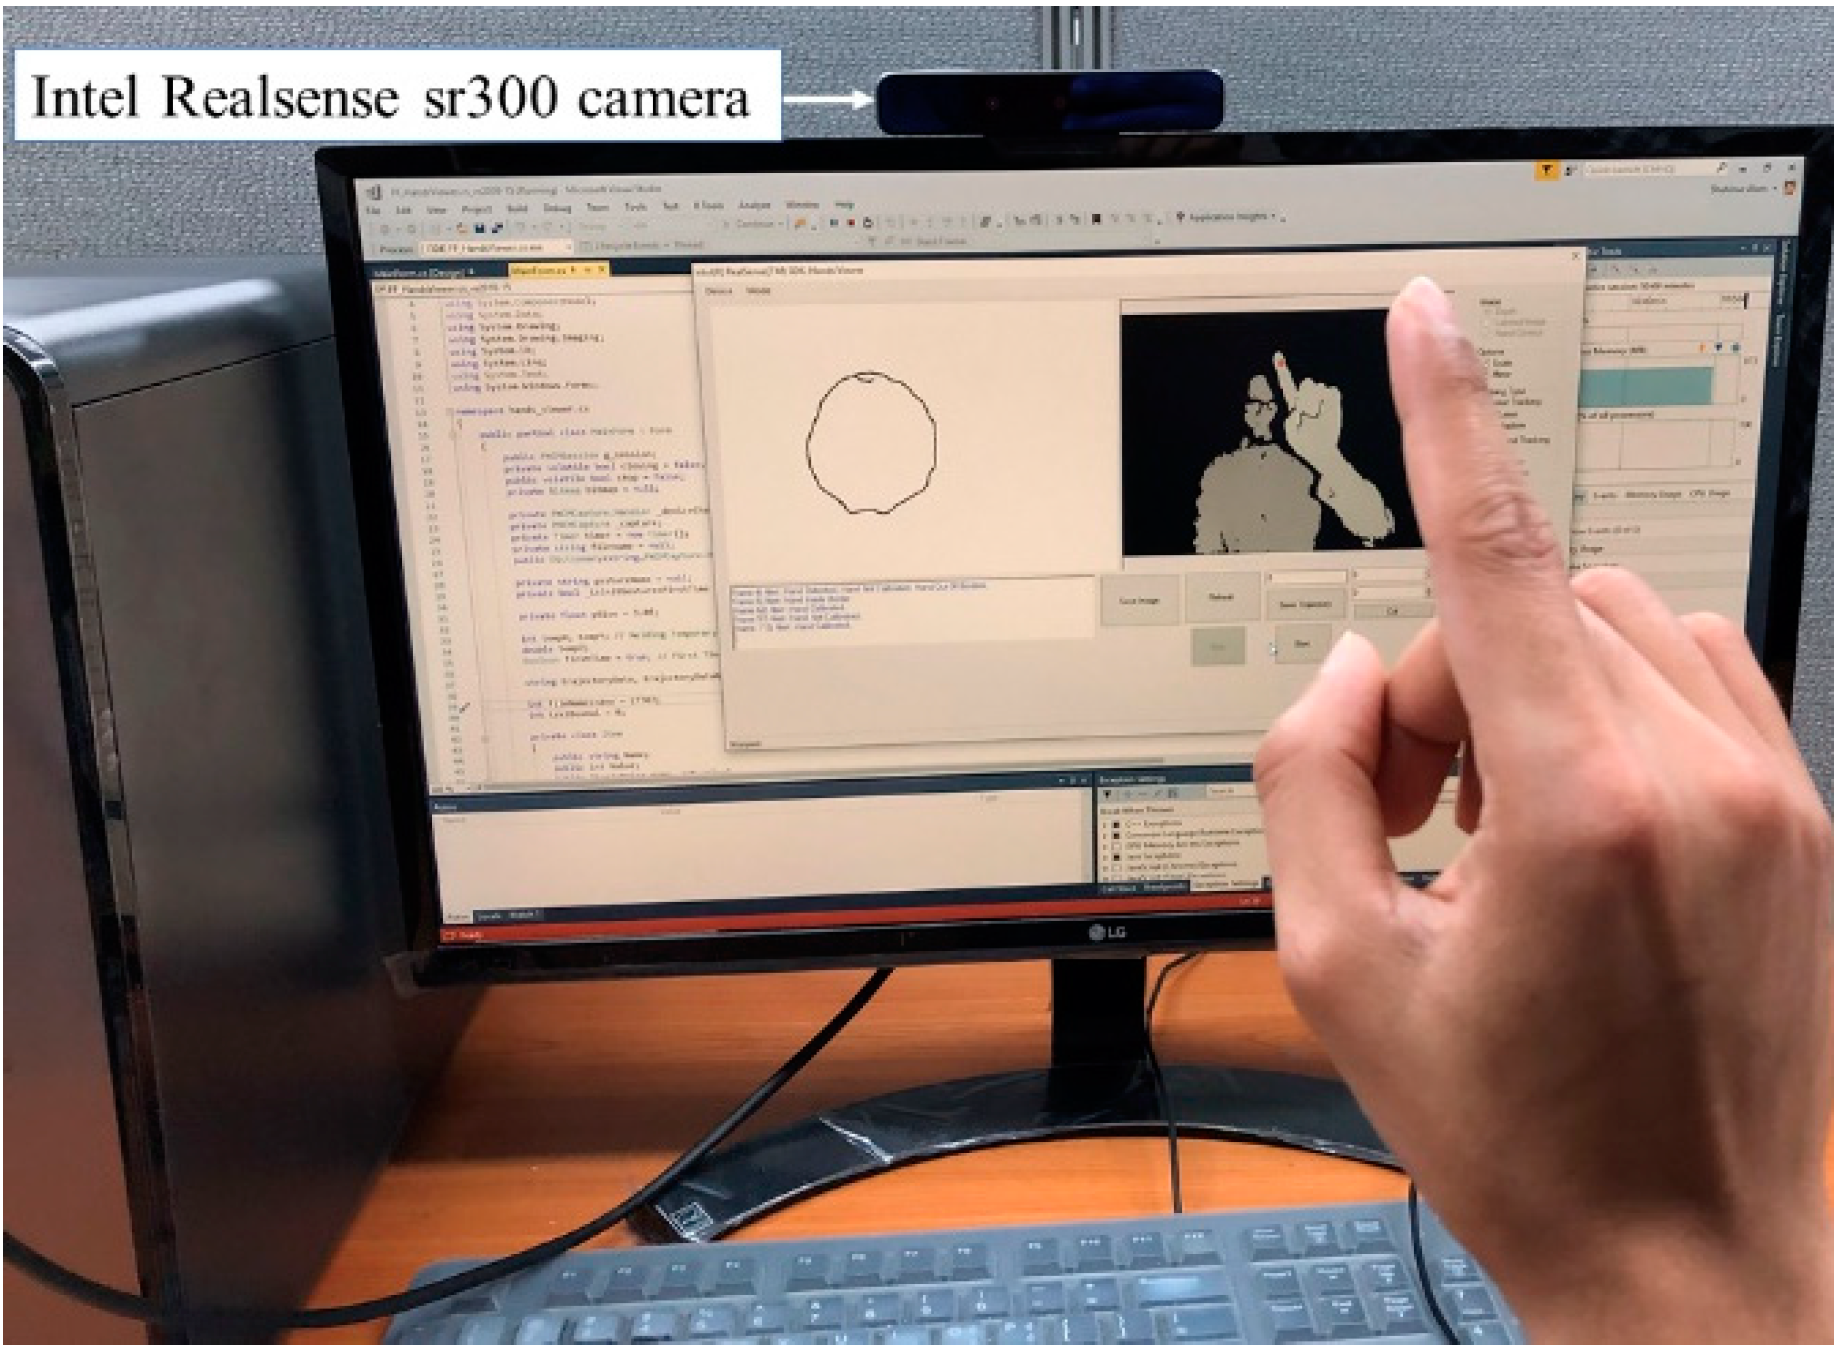
Task: Click the yellow notifications filter icon
Action: tap(1547, 170)
